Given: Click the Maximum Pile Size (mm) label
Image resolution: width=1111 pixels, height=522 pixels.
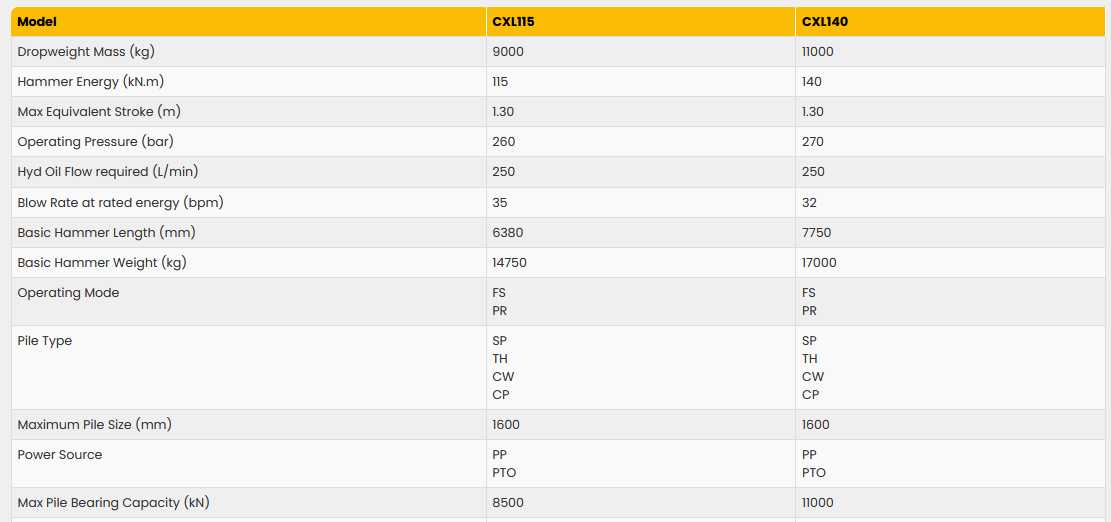Looking at the screenshot, I should (95, 424).
